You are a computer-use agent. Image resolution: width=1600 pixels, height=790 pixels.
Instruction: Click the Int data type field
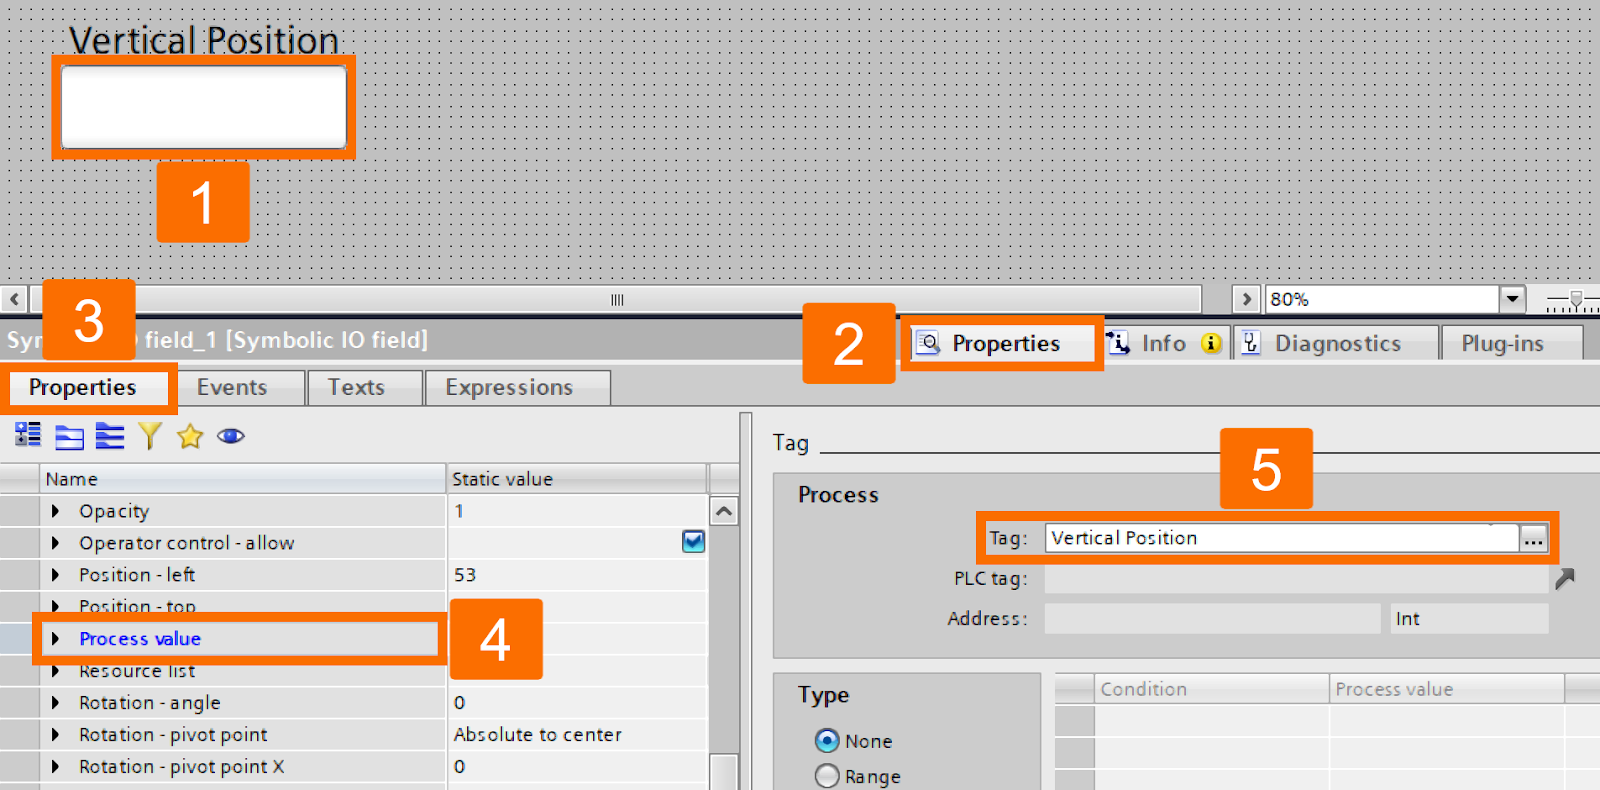(x=1469, y=619)
